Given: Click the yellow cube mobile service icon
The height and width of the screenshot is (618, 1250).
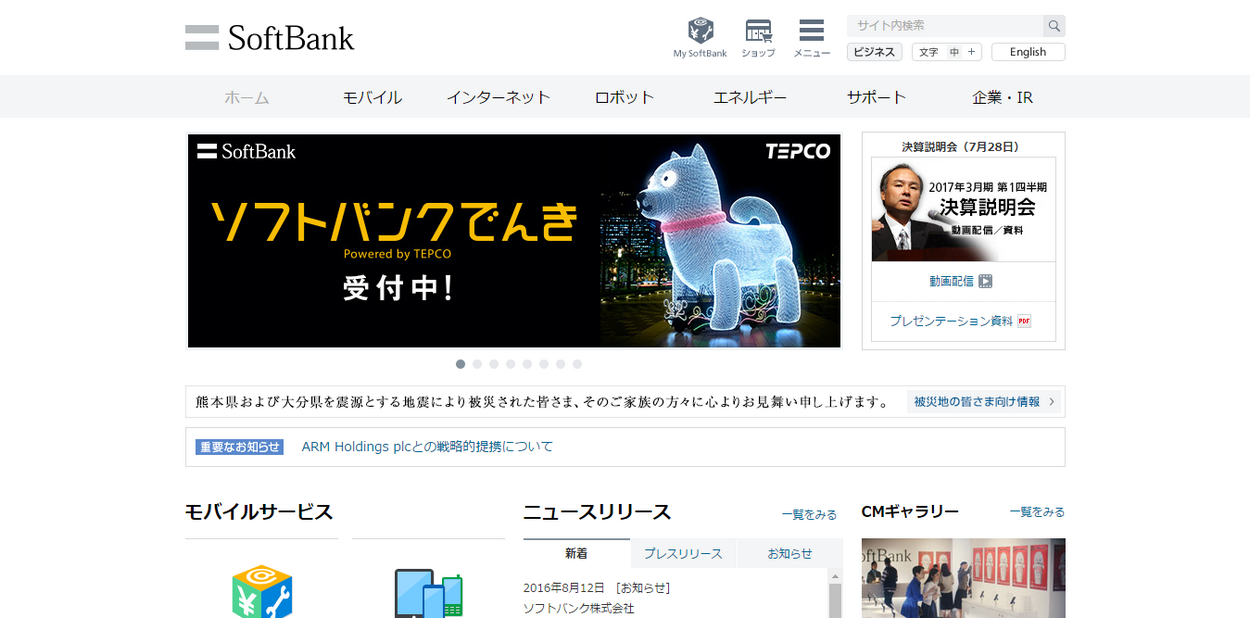Looking at the screenshot, I should point(262,591).
